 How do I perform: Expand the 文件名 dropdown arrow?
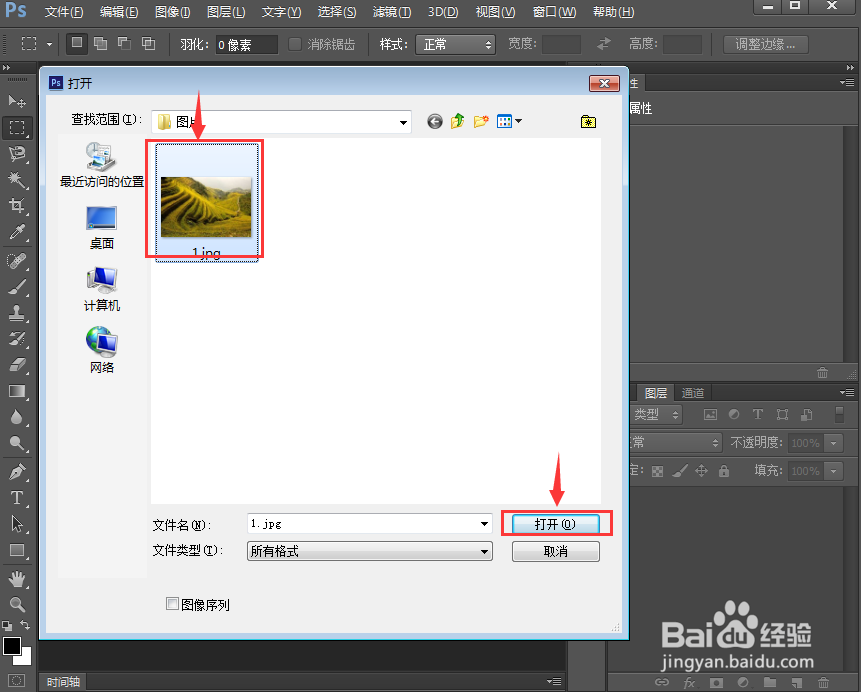484,524
